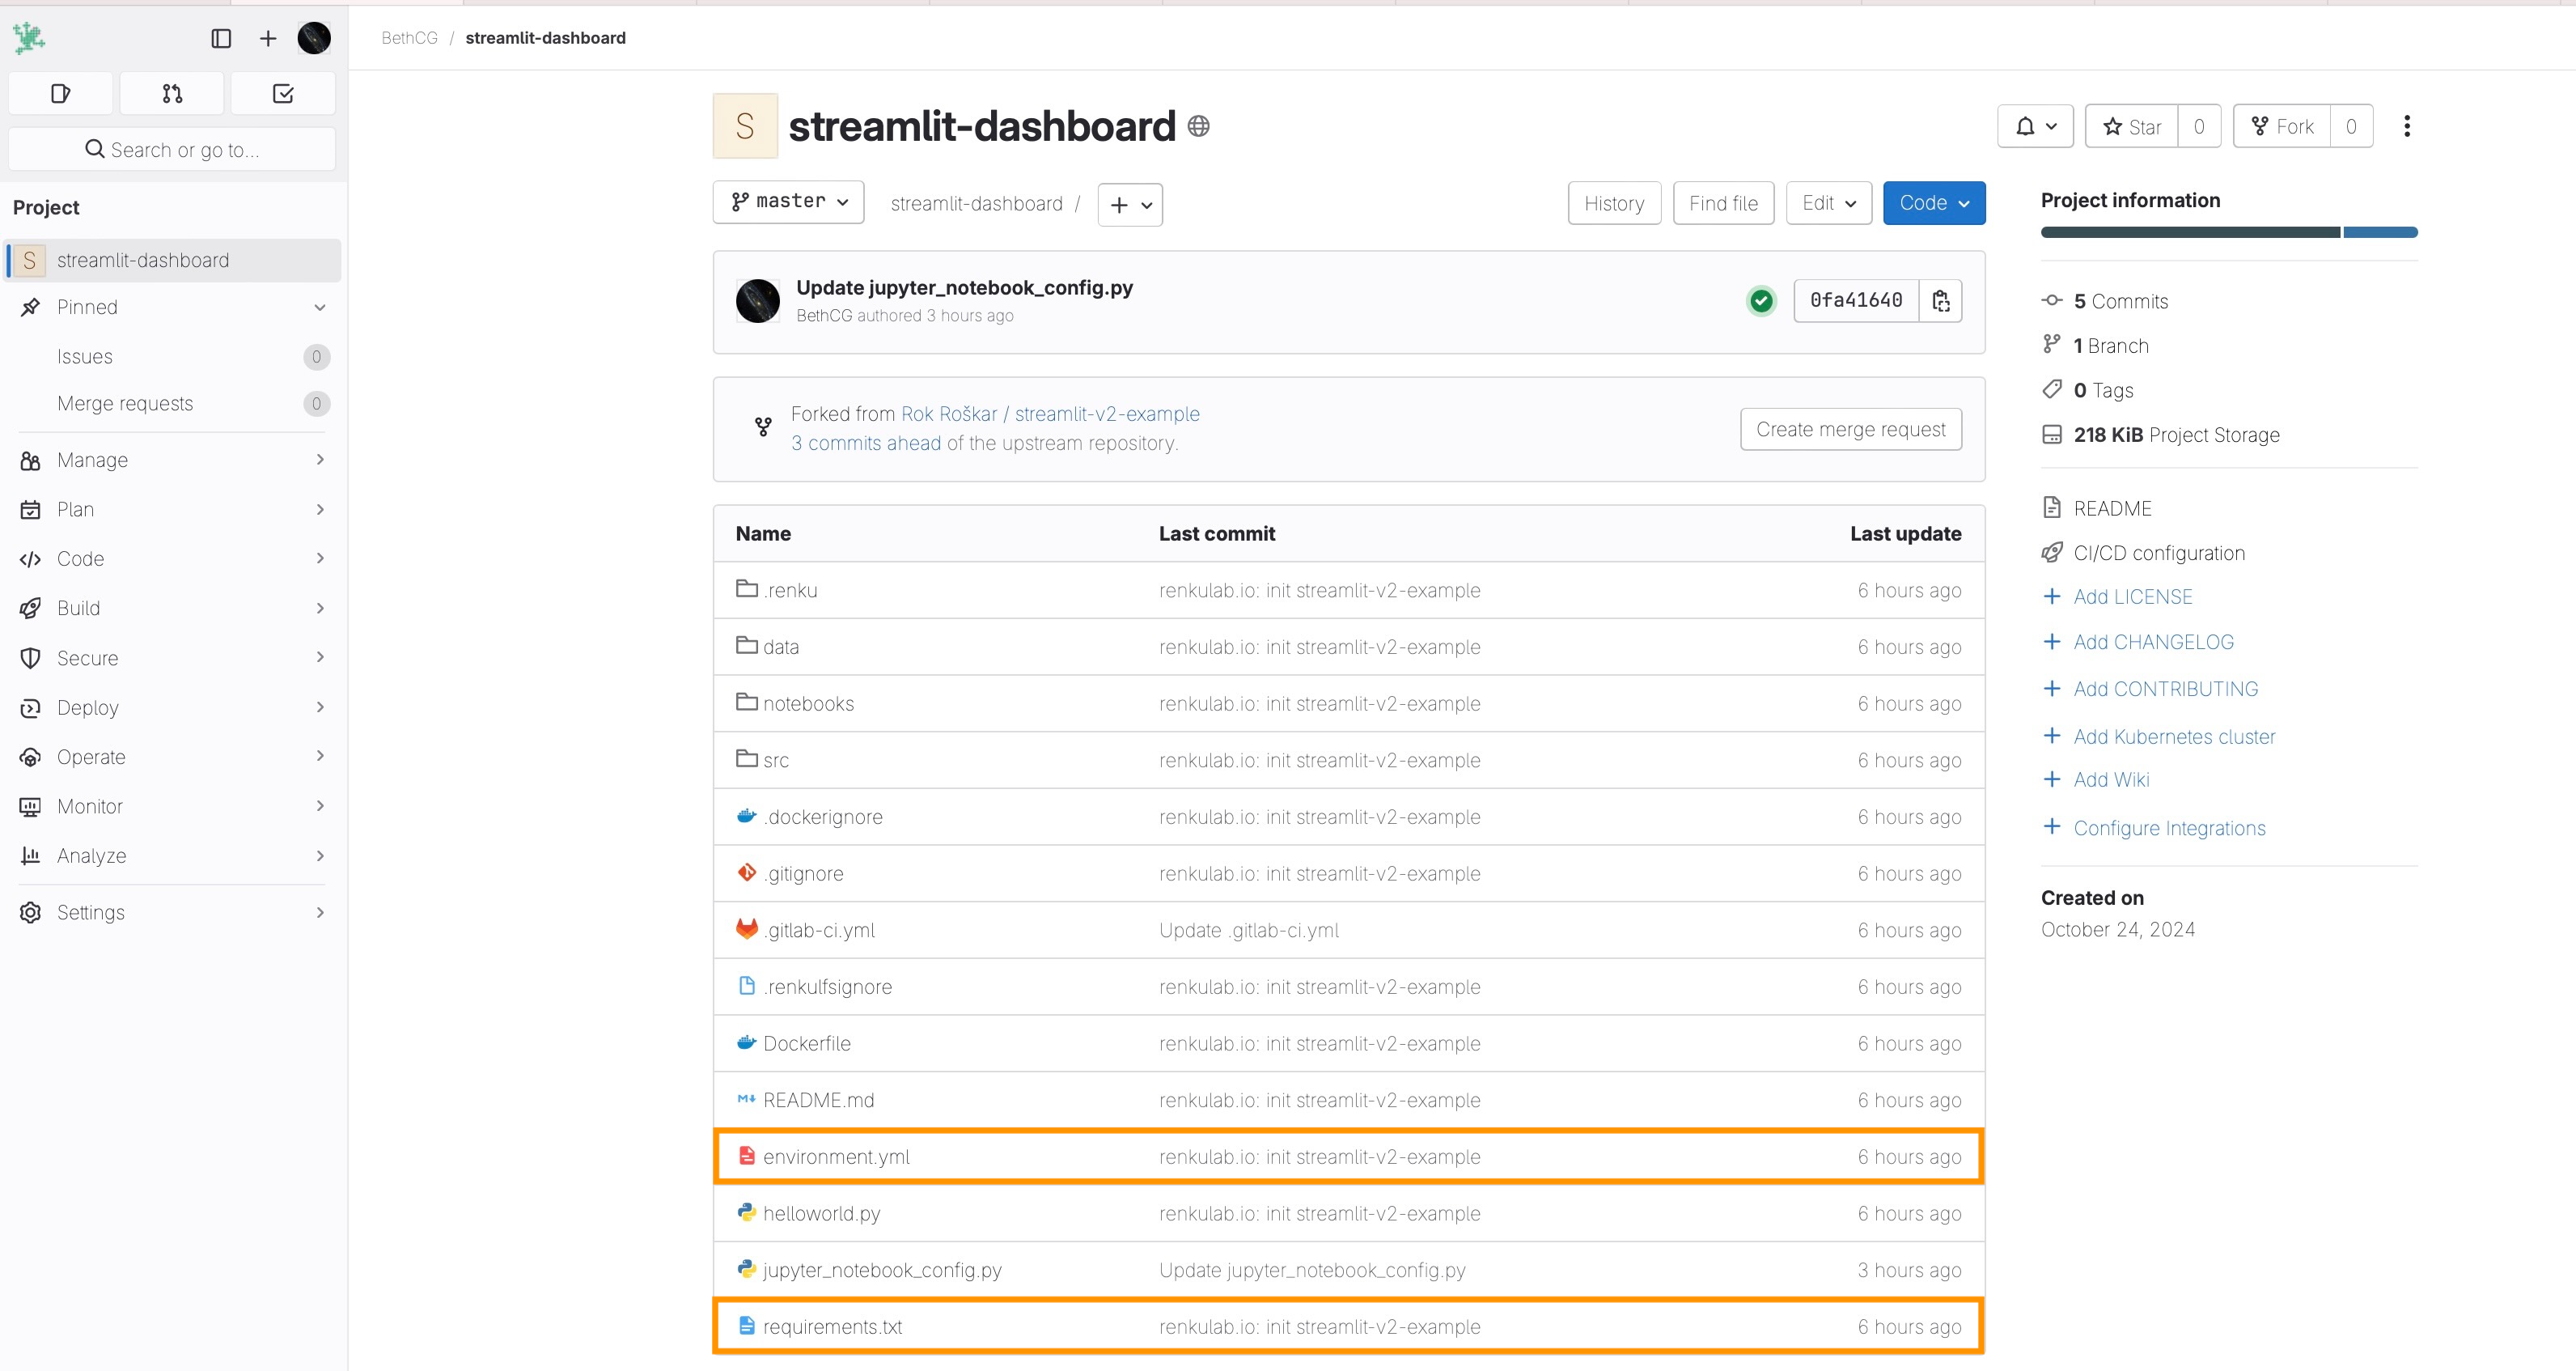Screen dimensions: 2576x1371
Task: Open the blue Code dropdown
Action: (x=1934, y=203)
